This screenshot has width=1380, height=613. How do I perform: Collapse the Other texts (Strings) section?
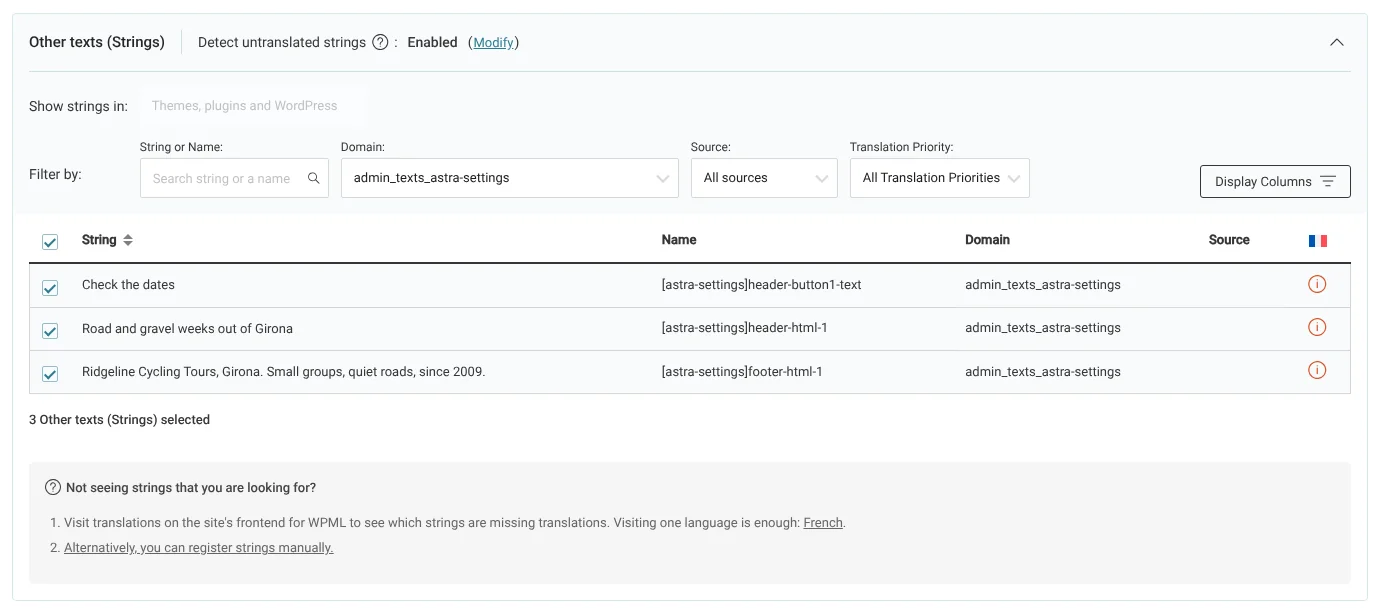tap(1336, 42)
